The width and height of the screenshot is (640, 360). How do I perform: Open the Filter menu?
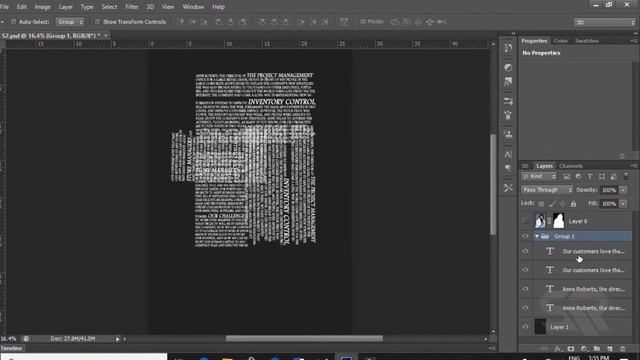tap(132, 7)
